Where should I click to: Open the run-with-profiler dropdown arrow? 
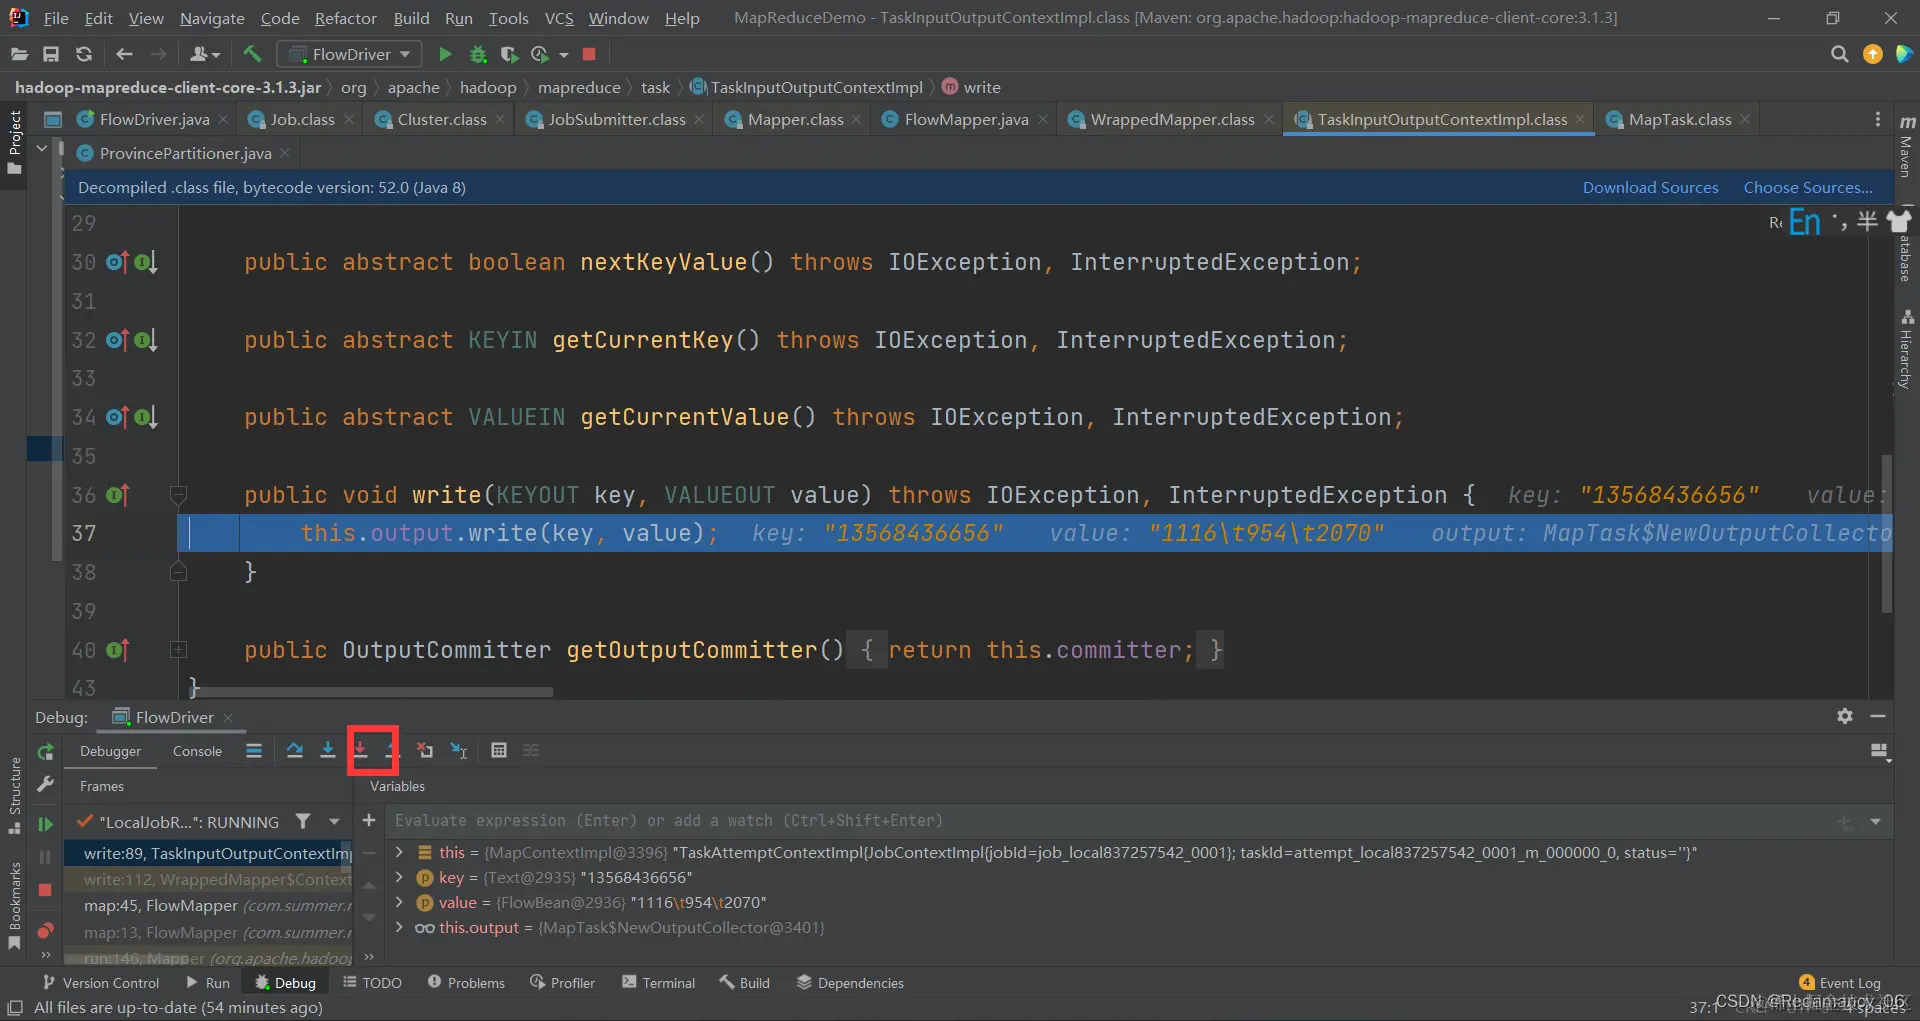click(x=564, y=55)
